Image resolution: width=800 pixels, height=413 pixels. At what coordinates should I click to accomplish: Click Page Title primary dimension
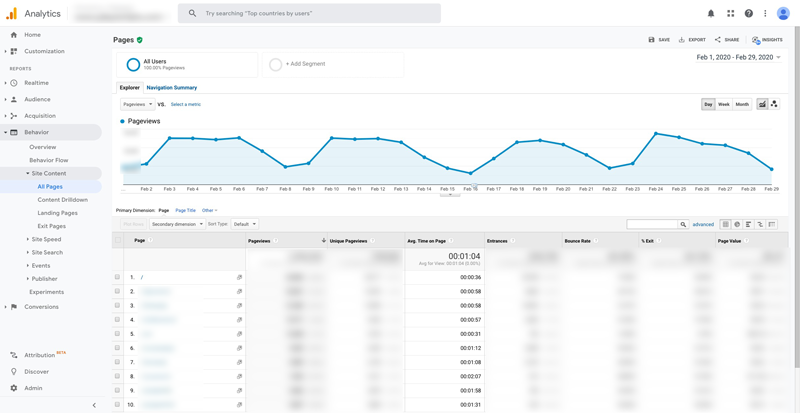[x=185, y=210]
